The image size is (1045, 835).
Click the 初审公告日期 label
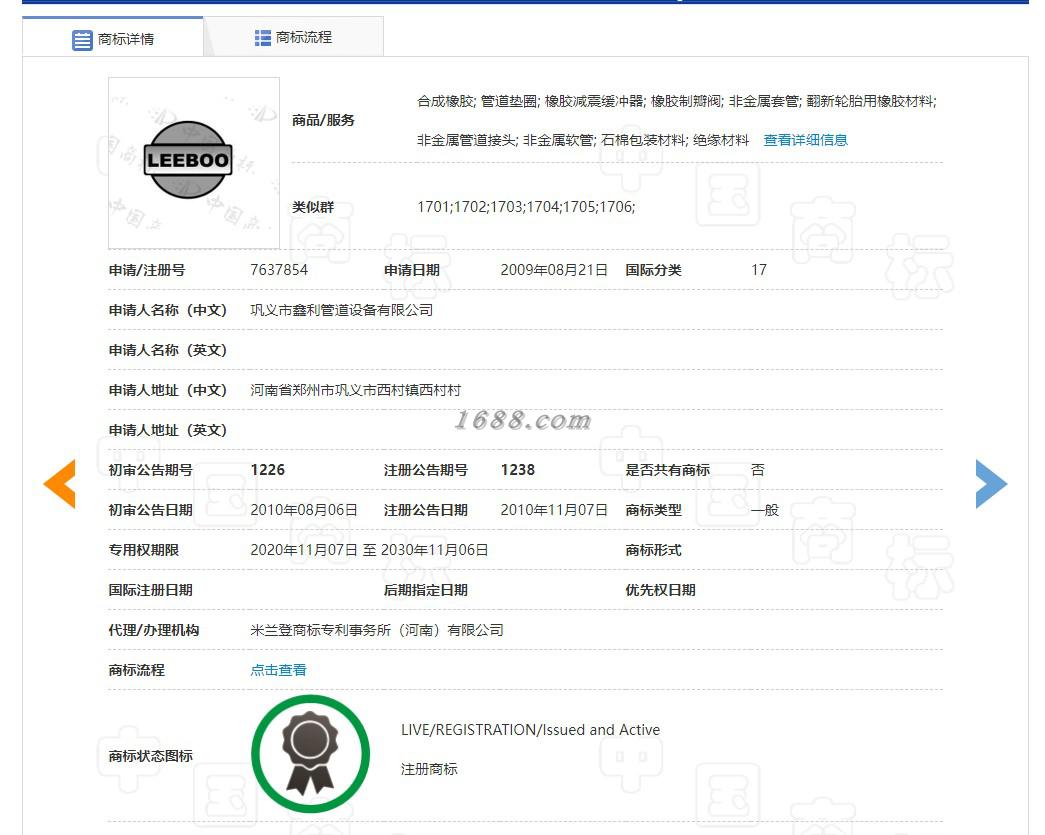click(151, 510)
